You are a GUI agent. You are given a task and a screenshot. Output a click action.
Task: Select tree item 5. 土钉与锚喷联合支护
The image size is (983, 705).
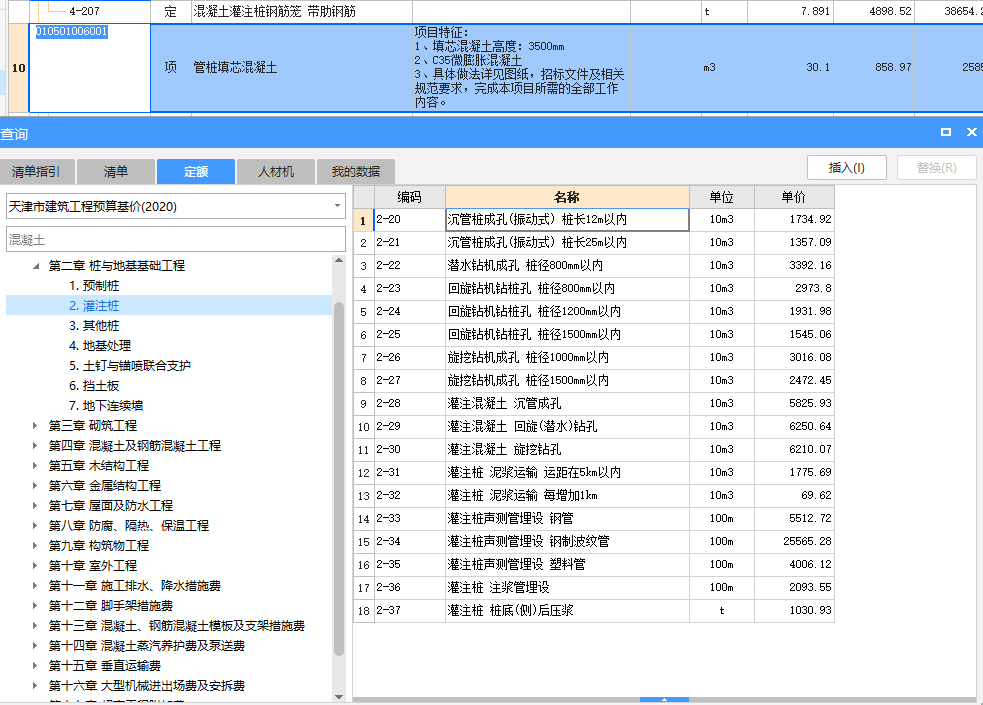coord(130,366)
